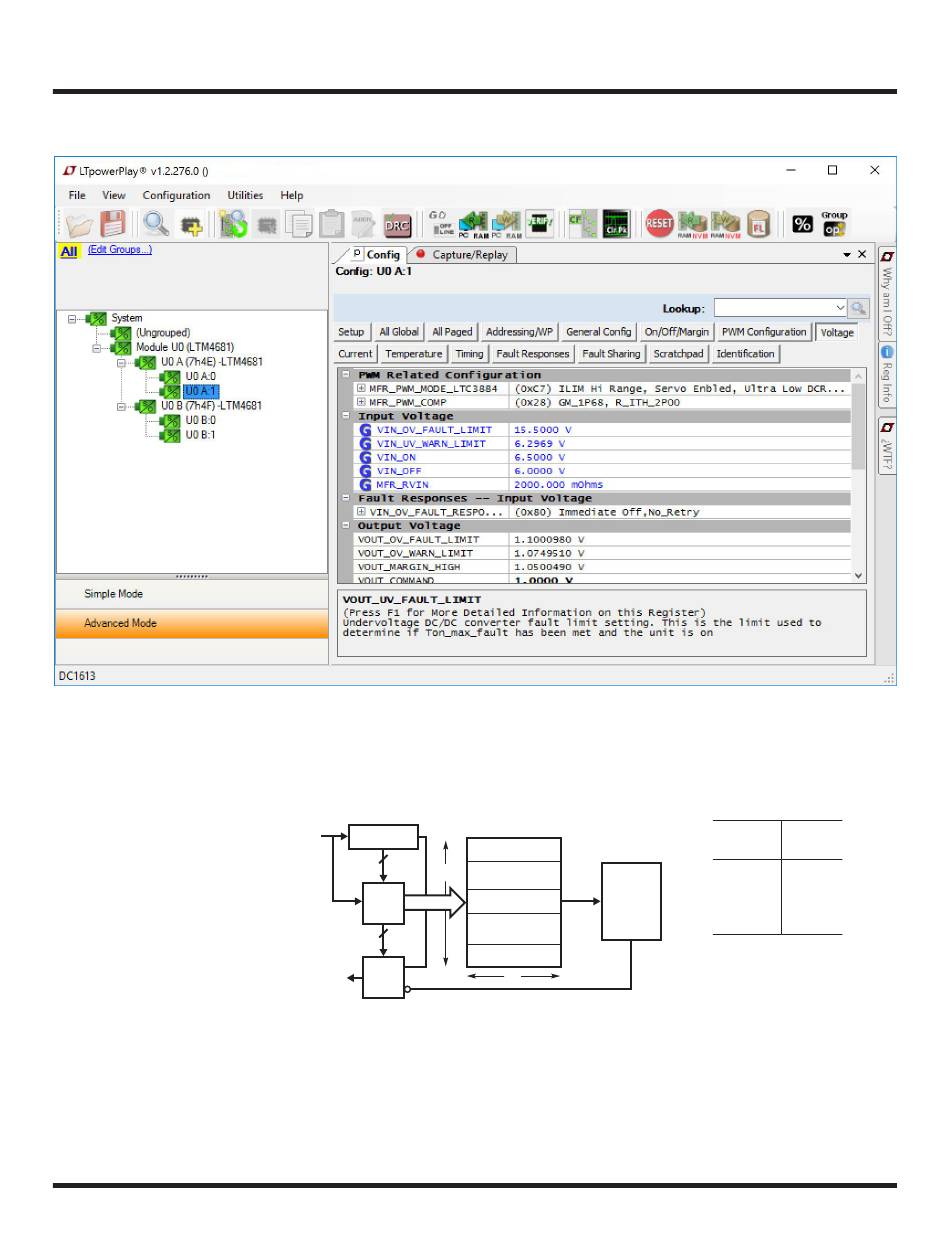Show the Fault Responses tab

[x=532, y=354]
